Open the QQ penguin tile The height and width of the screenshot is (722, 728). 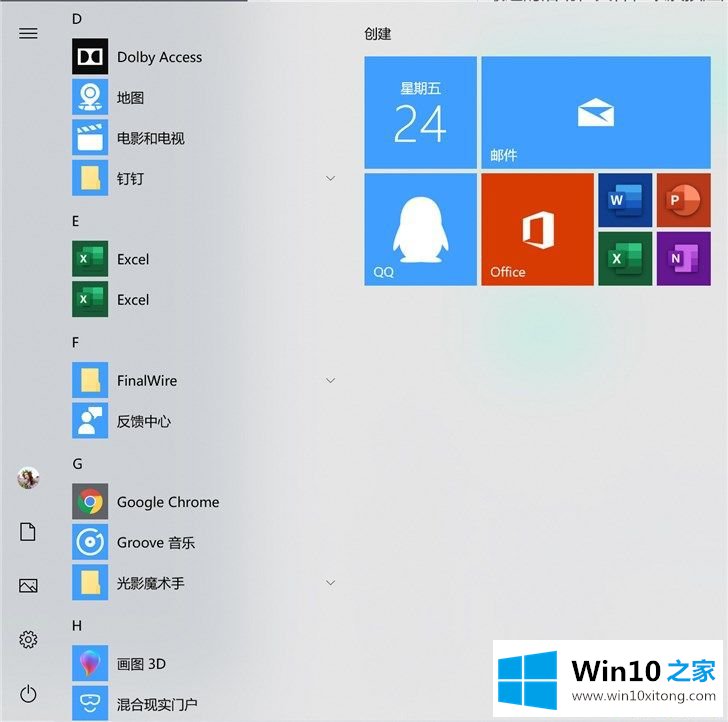point(420,229)
